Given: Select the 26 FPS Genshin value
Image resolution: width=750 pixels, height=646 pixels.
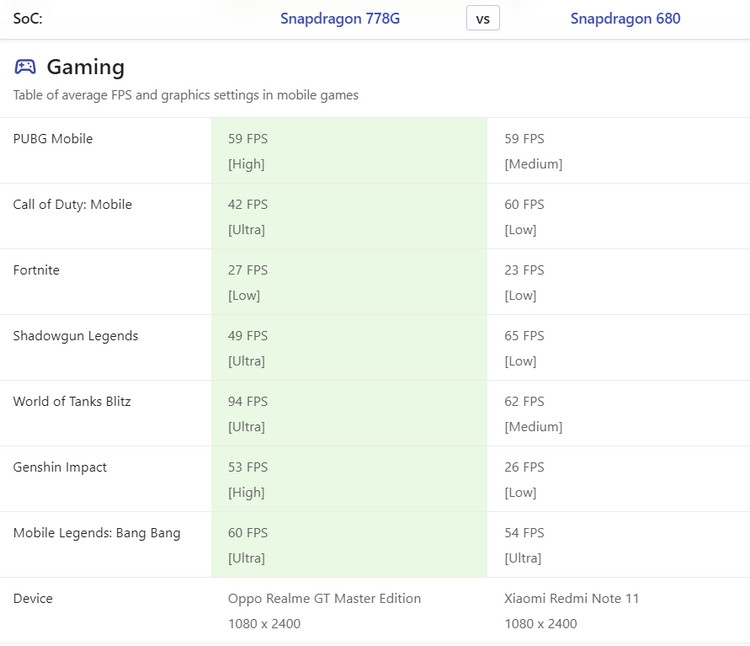Looking at the screenshot, I should tap(524, 467).
